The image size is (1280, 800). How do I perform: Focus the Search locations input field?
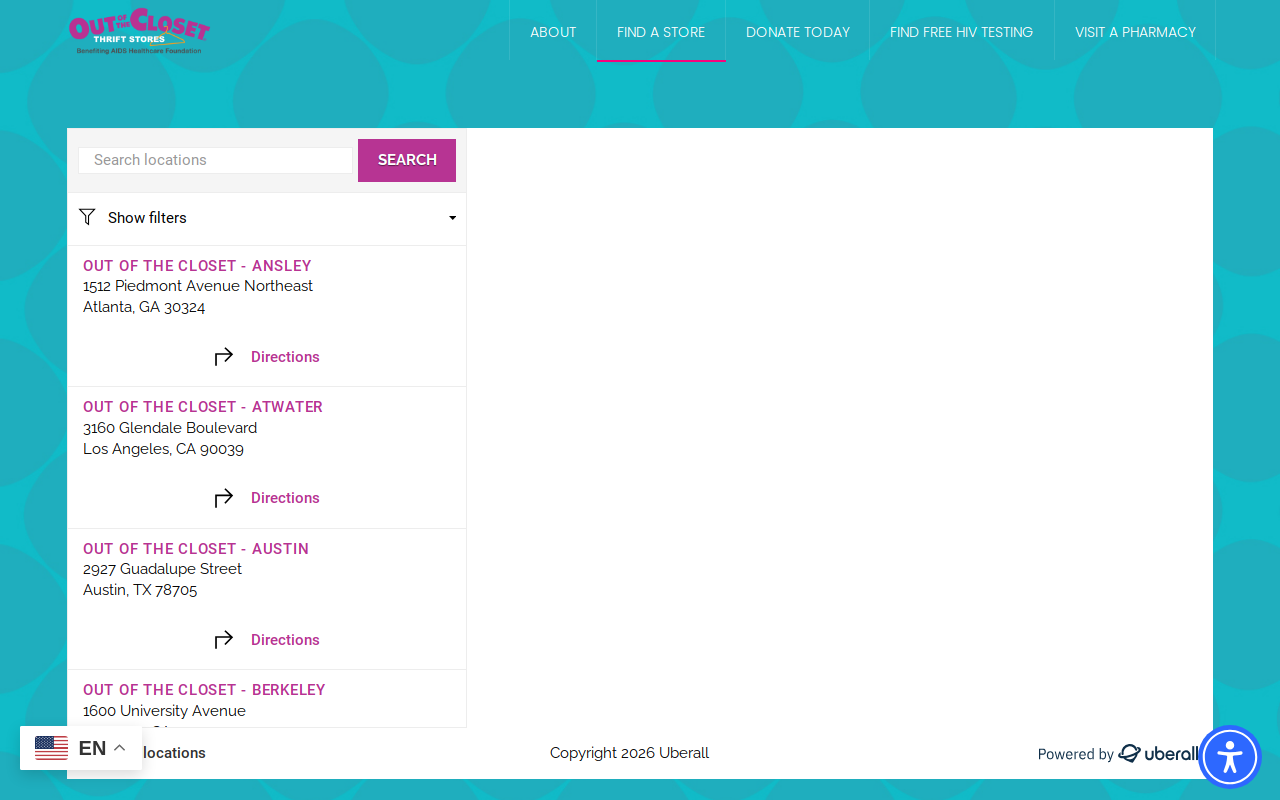(x=215, y=160)
